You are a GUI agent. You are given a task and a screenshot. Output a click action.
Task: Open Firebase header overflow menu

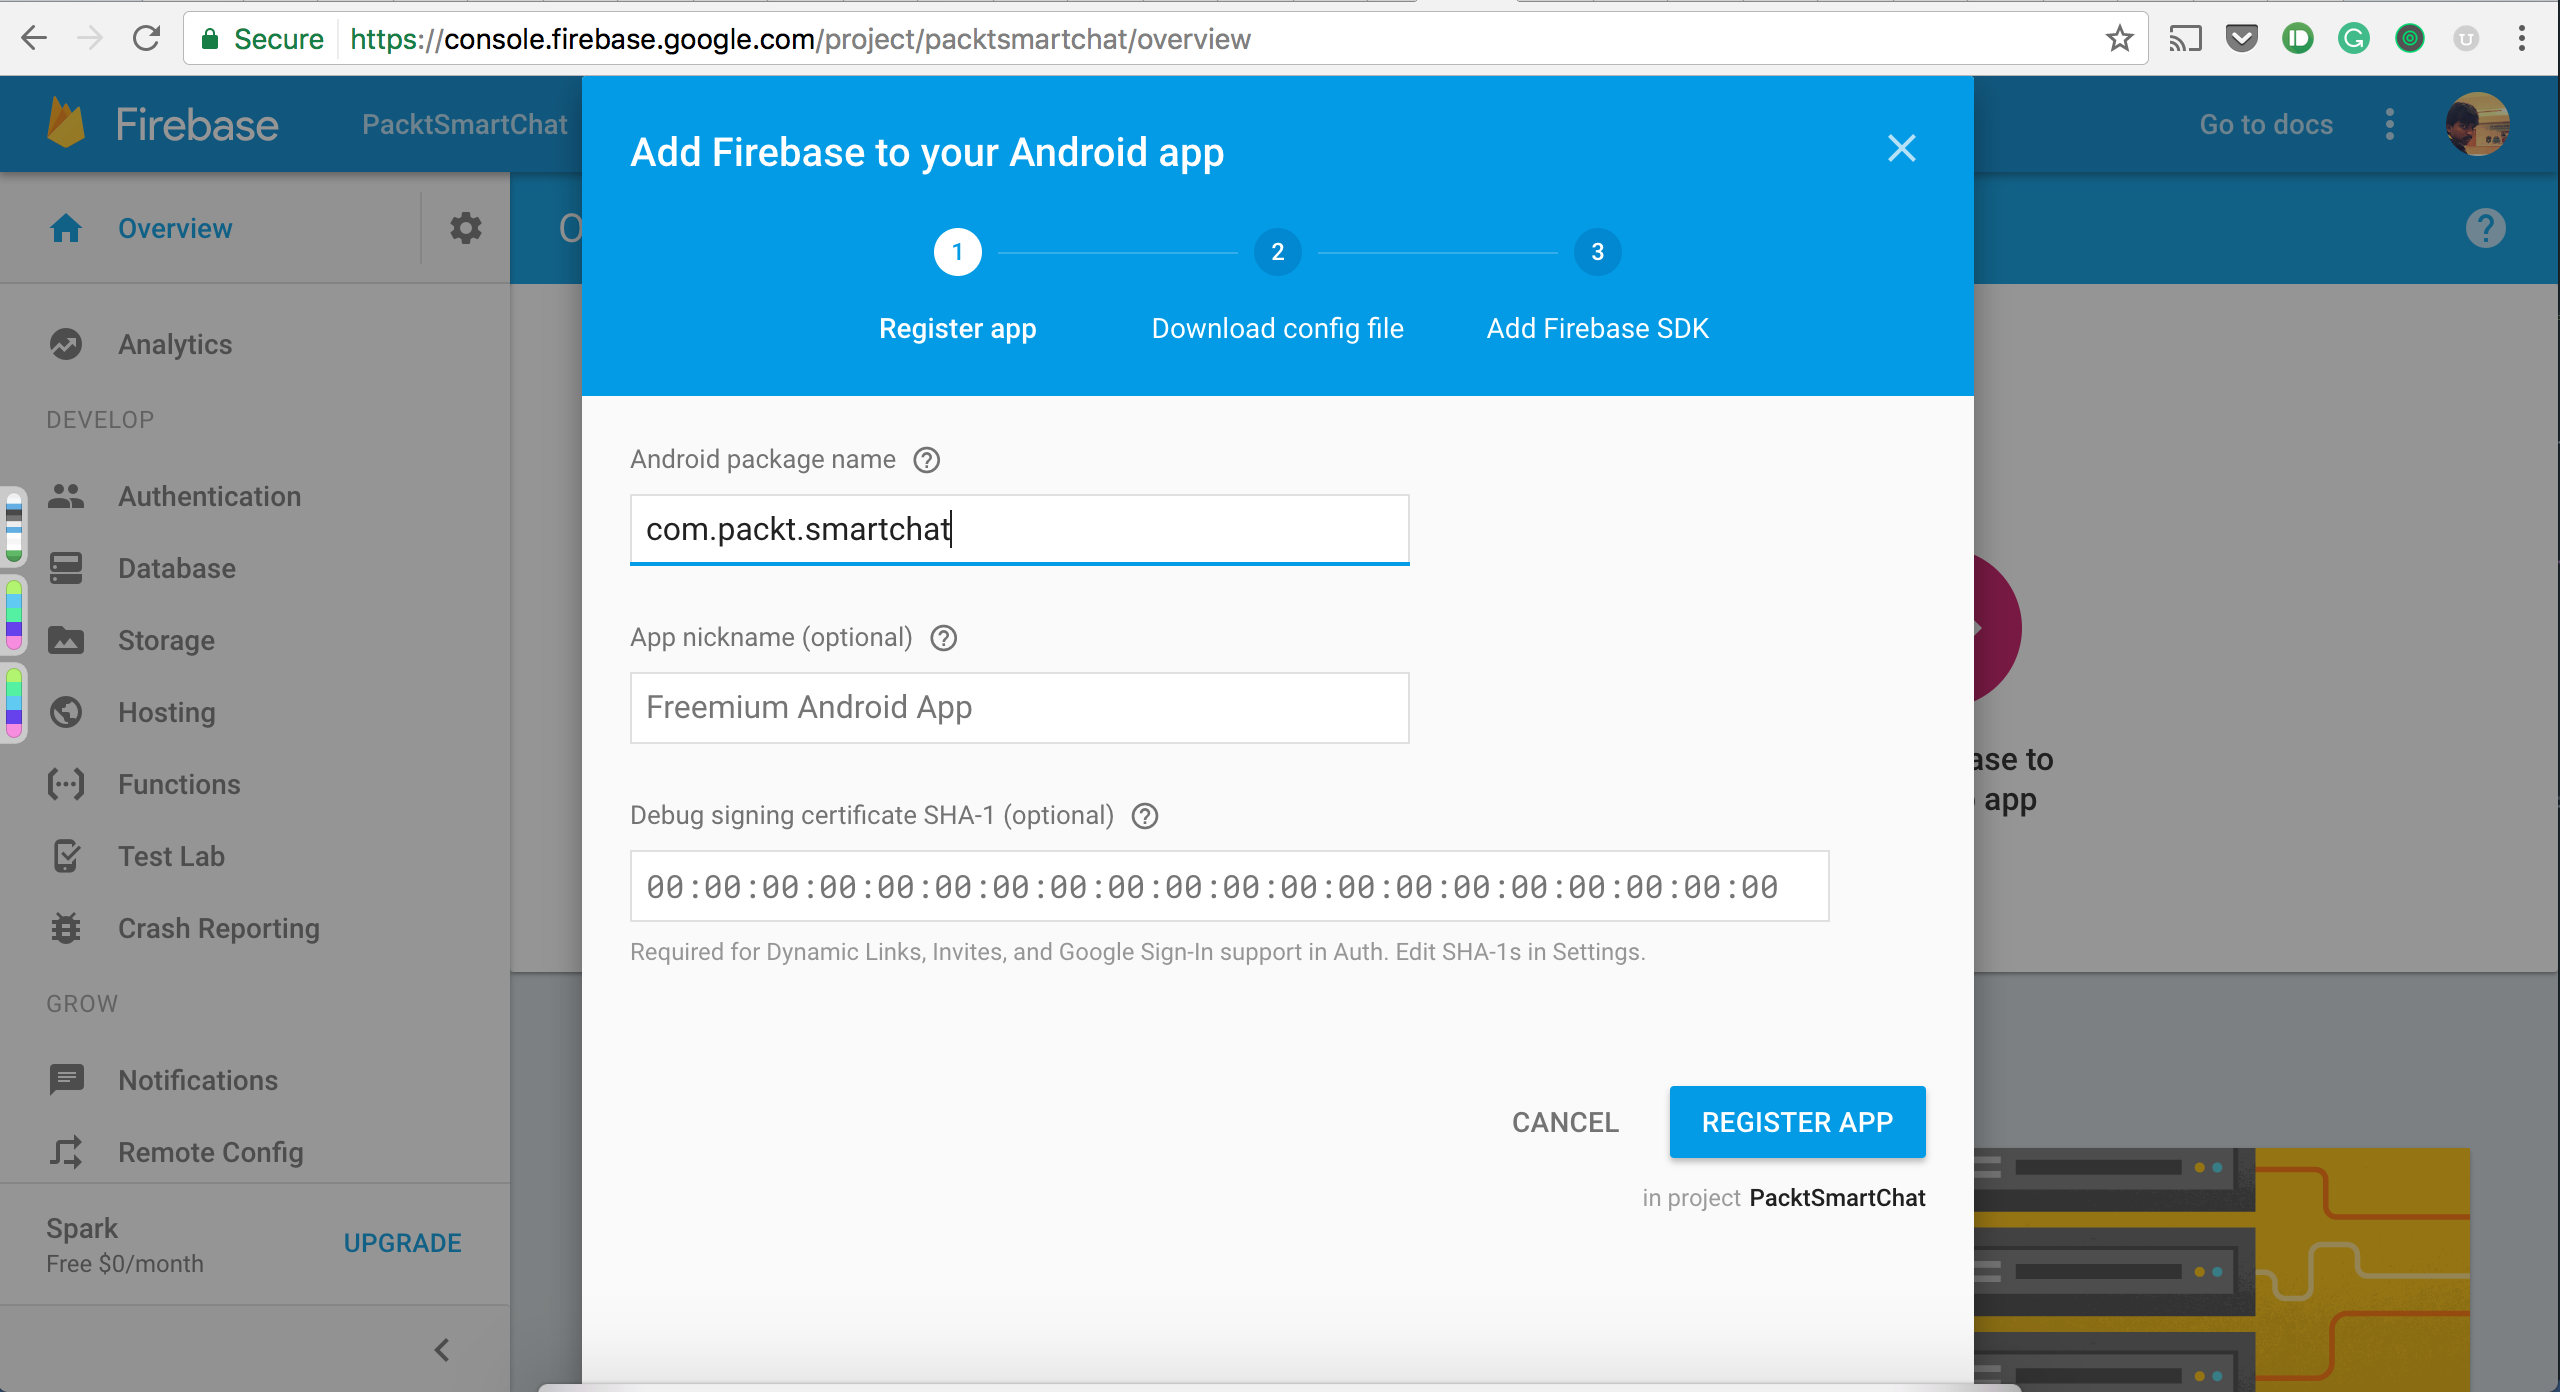coord(2390,124)
